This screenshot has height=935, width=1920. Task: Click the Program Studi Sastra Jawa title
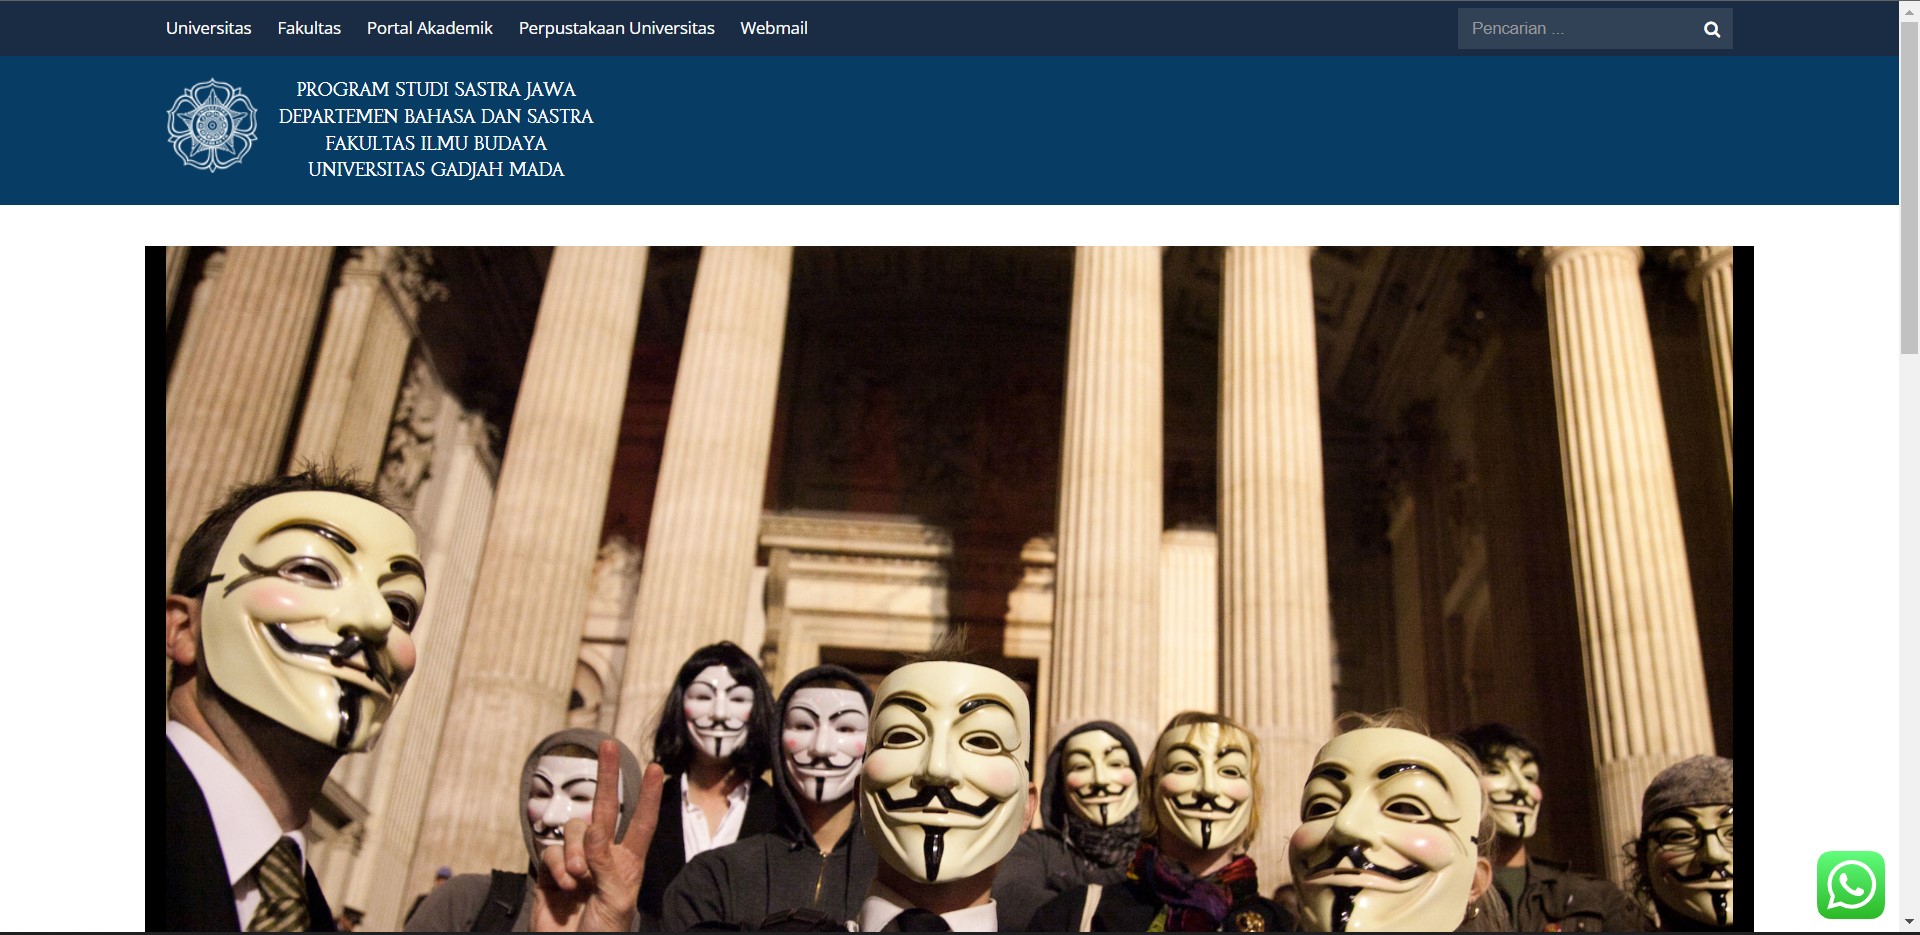coord(436,90)
